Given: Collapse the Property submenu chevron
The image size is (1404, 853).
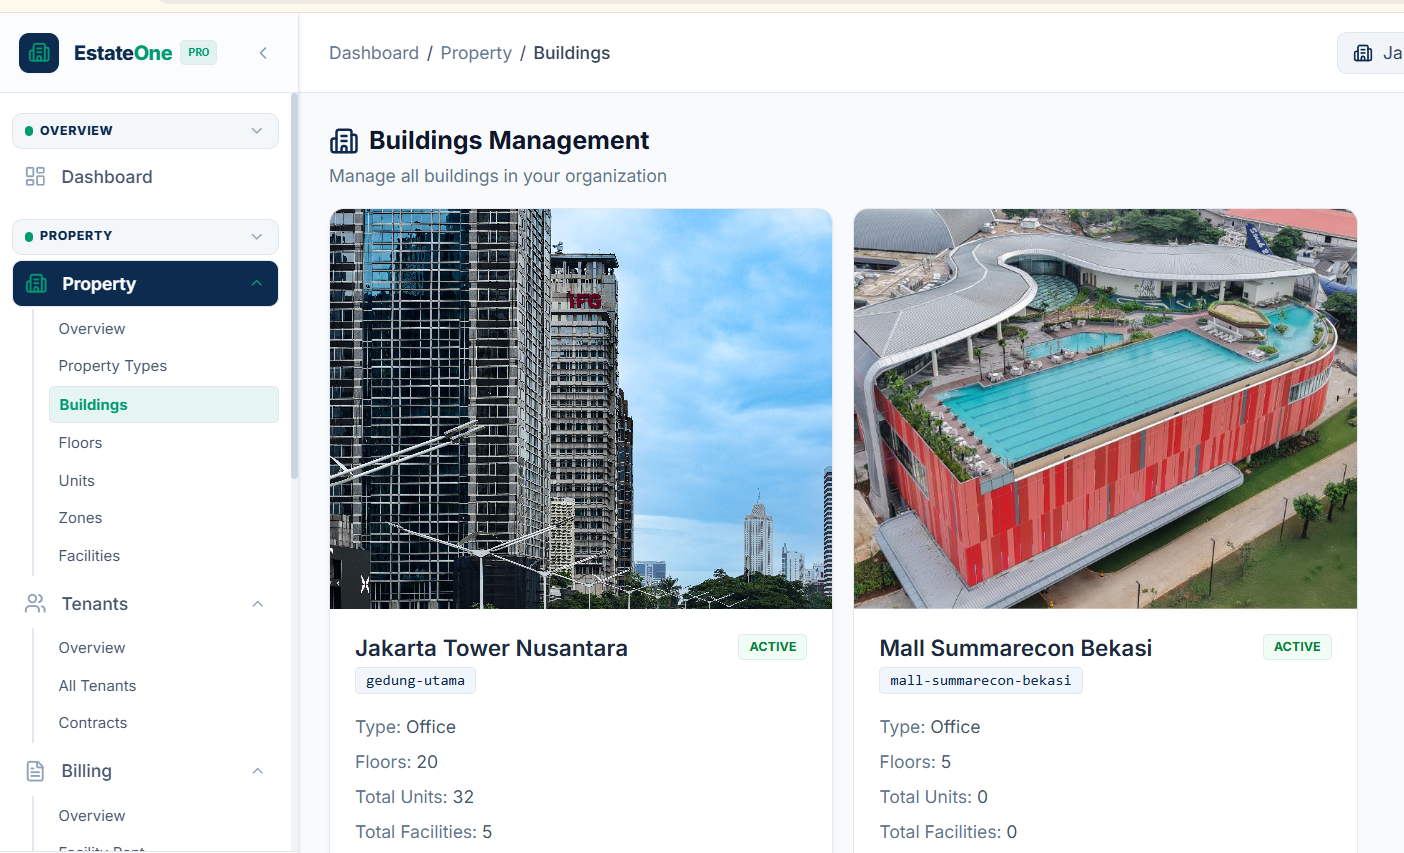Looking at the screenshot, I should click(257, 284).
